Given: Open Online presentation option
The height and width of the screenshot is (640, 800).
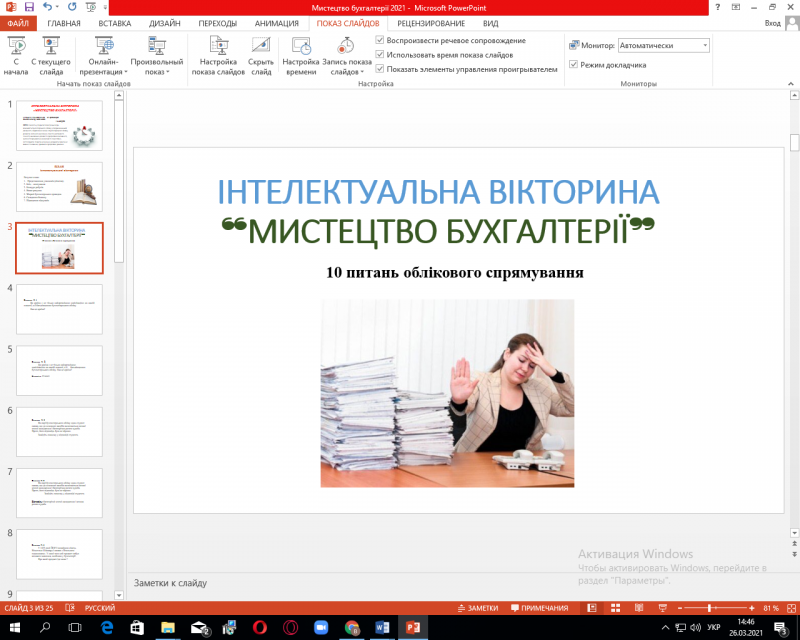Looking at the screenshot, I should click(104, 56).
